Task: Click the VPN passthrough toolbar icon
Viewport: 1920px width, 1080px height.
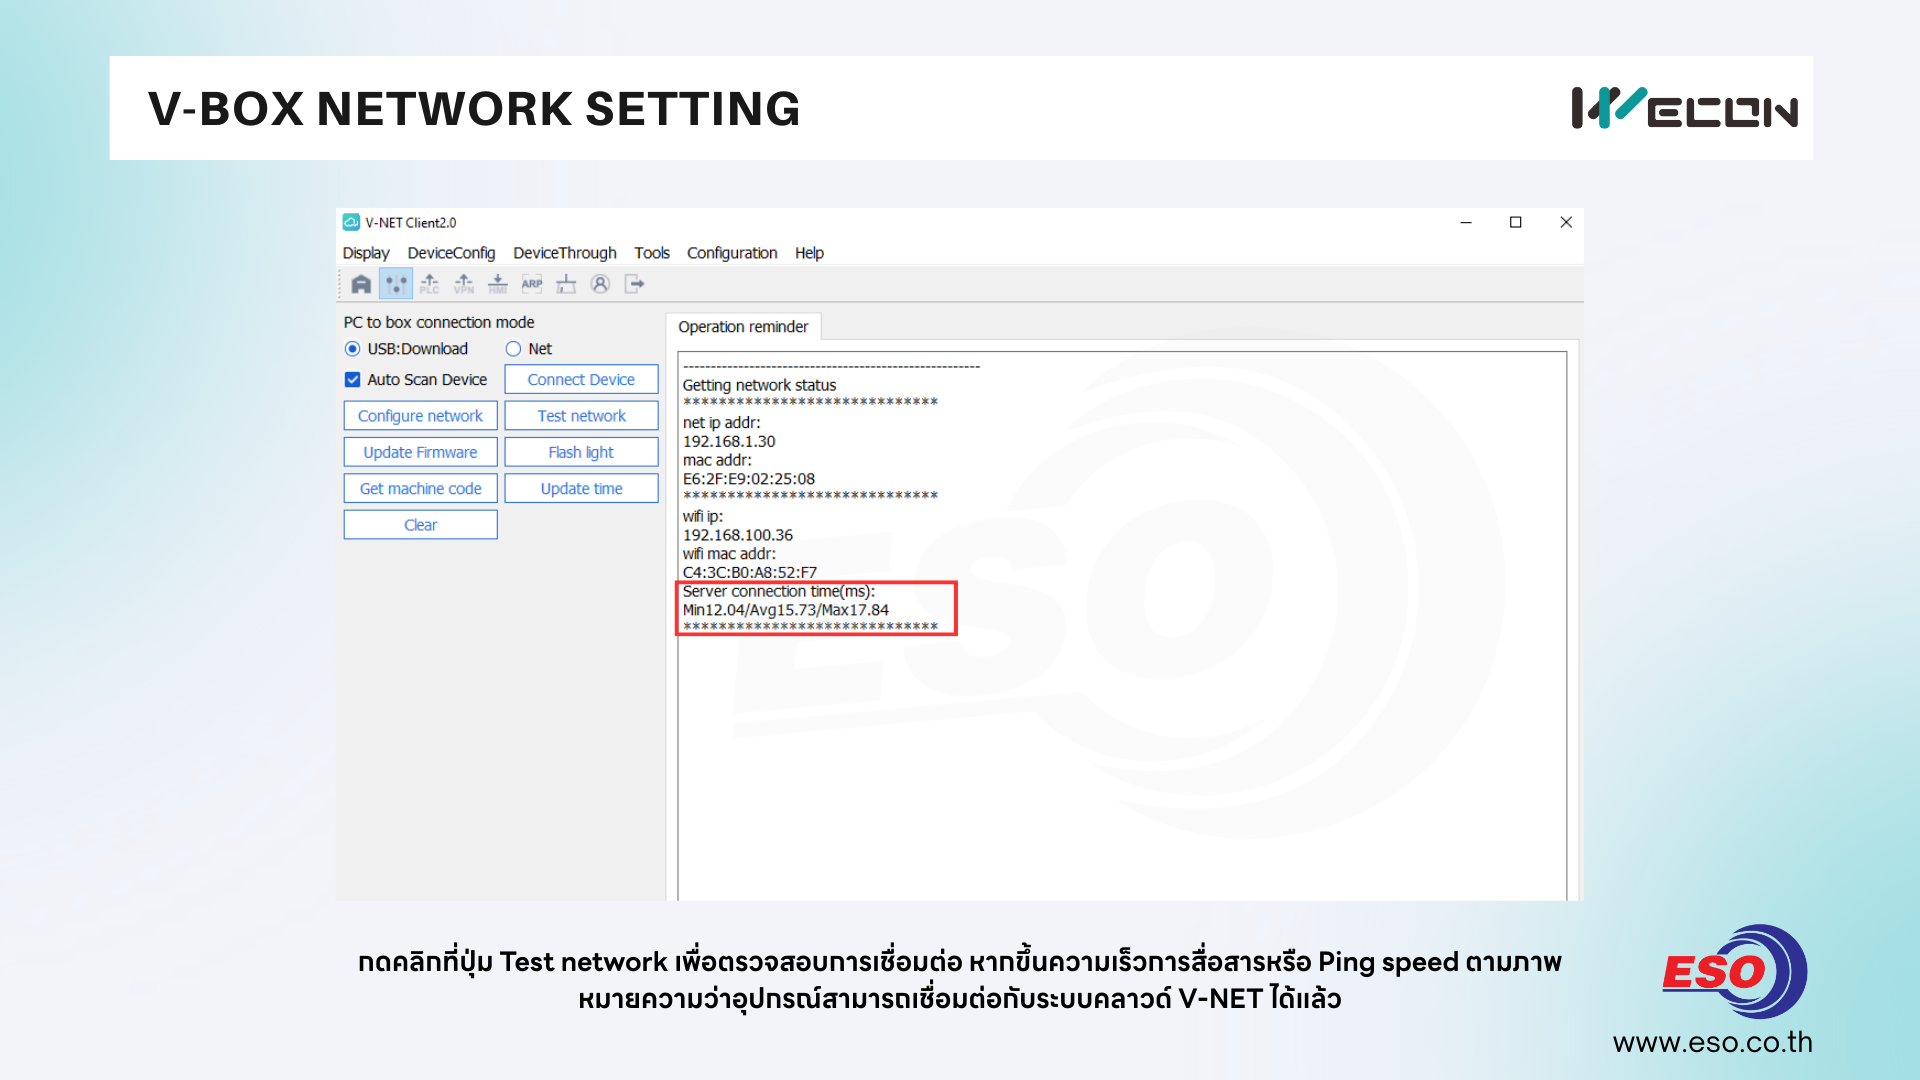Action: 464,285
